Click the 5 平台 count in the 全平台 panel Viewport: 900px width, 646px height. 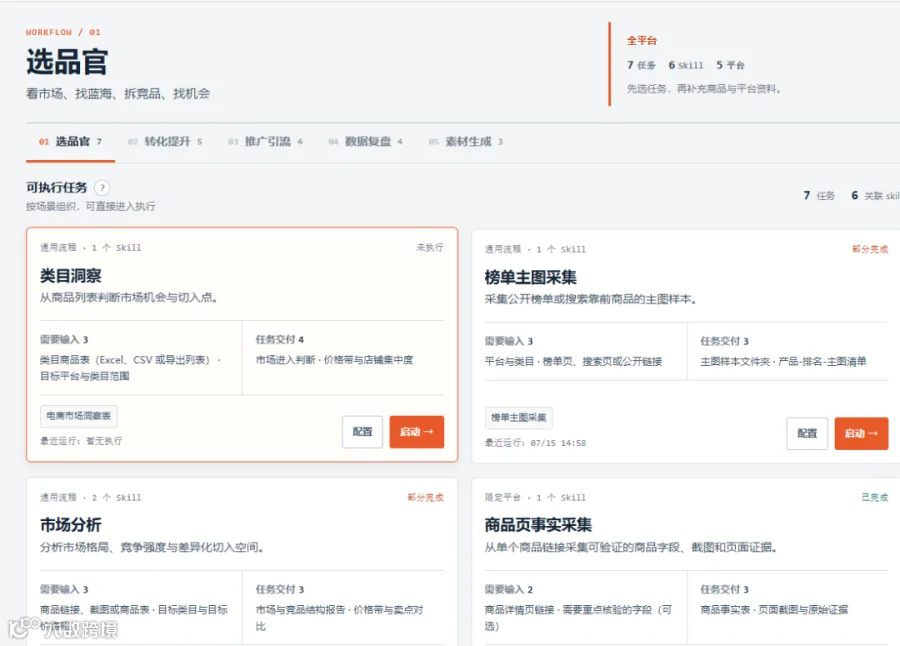pyautogui.click(x=731, y=65)
